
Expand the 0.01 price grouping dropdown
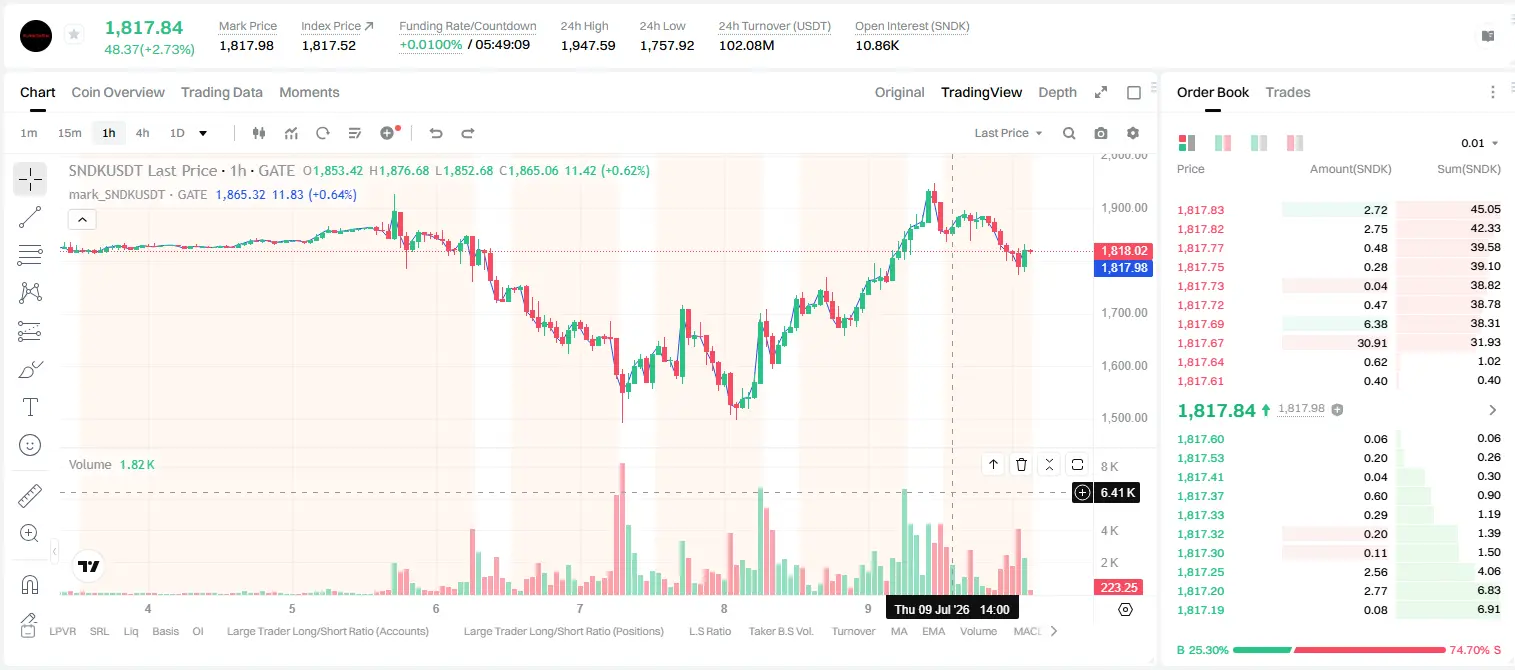coord(1480,143)
